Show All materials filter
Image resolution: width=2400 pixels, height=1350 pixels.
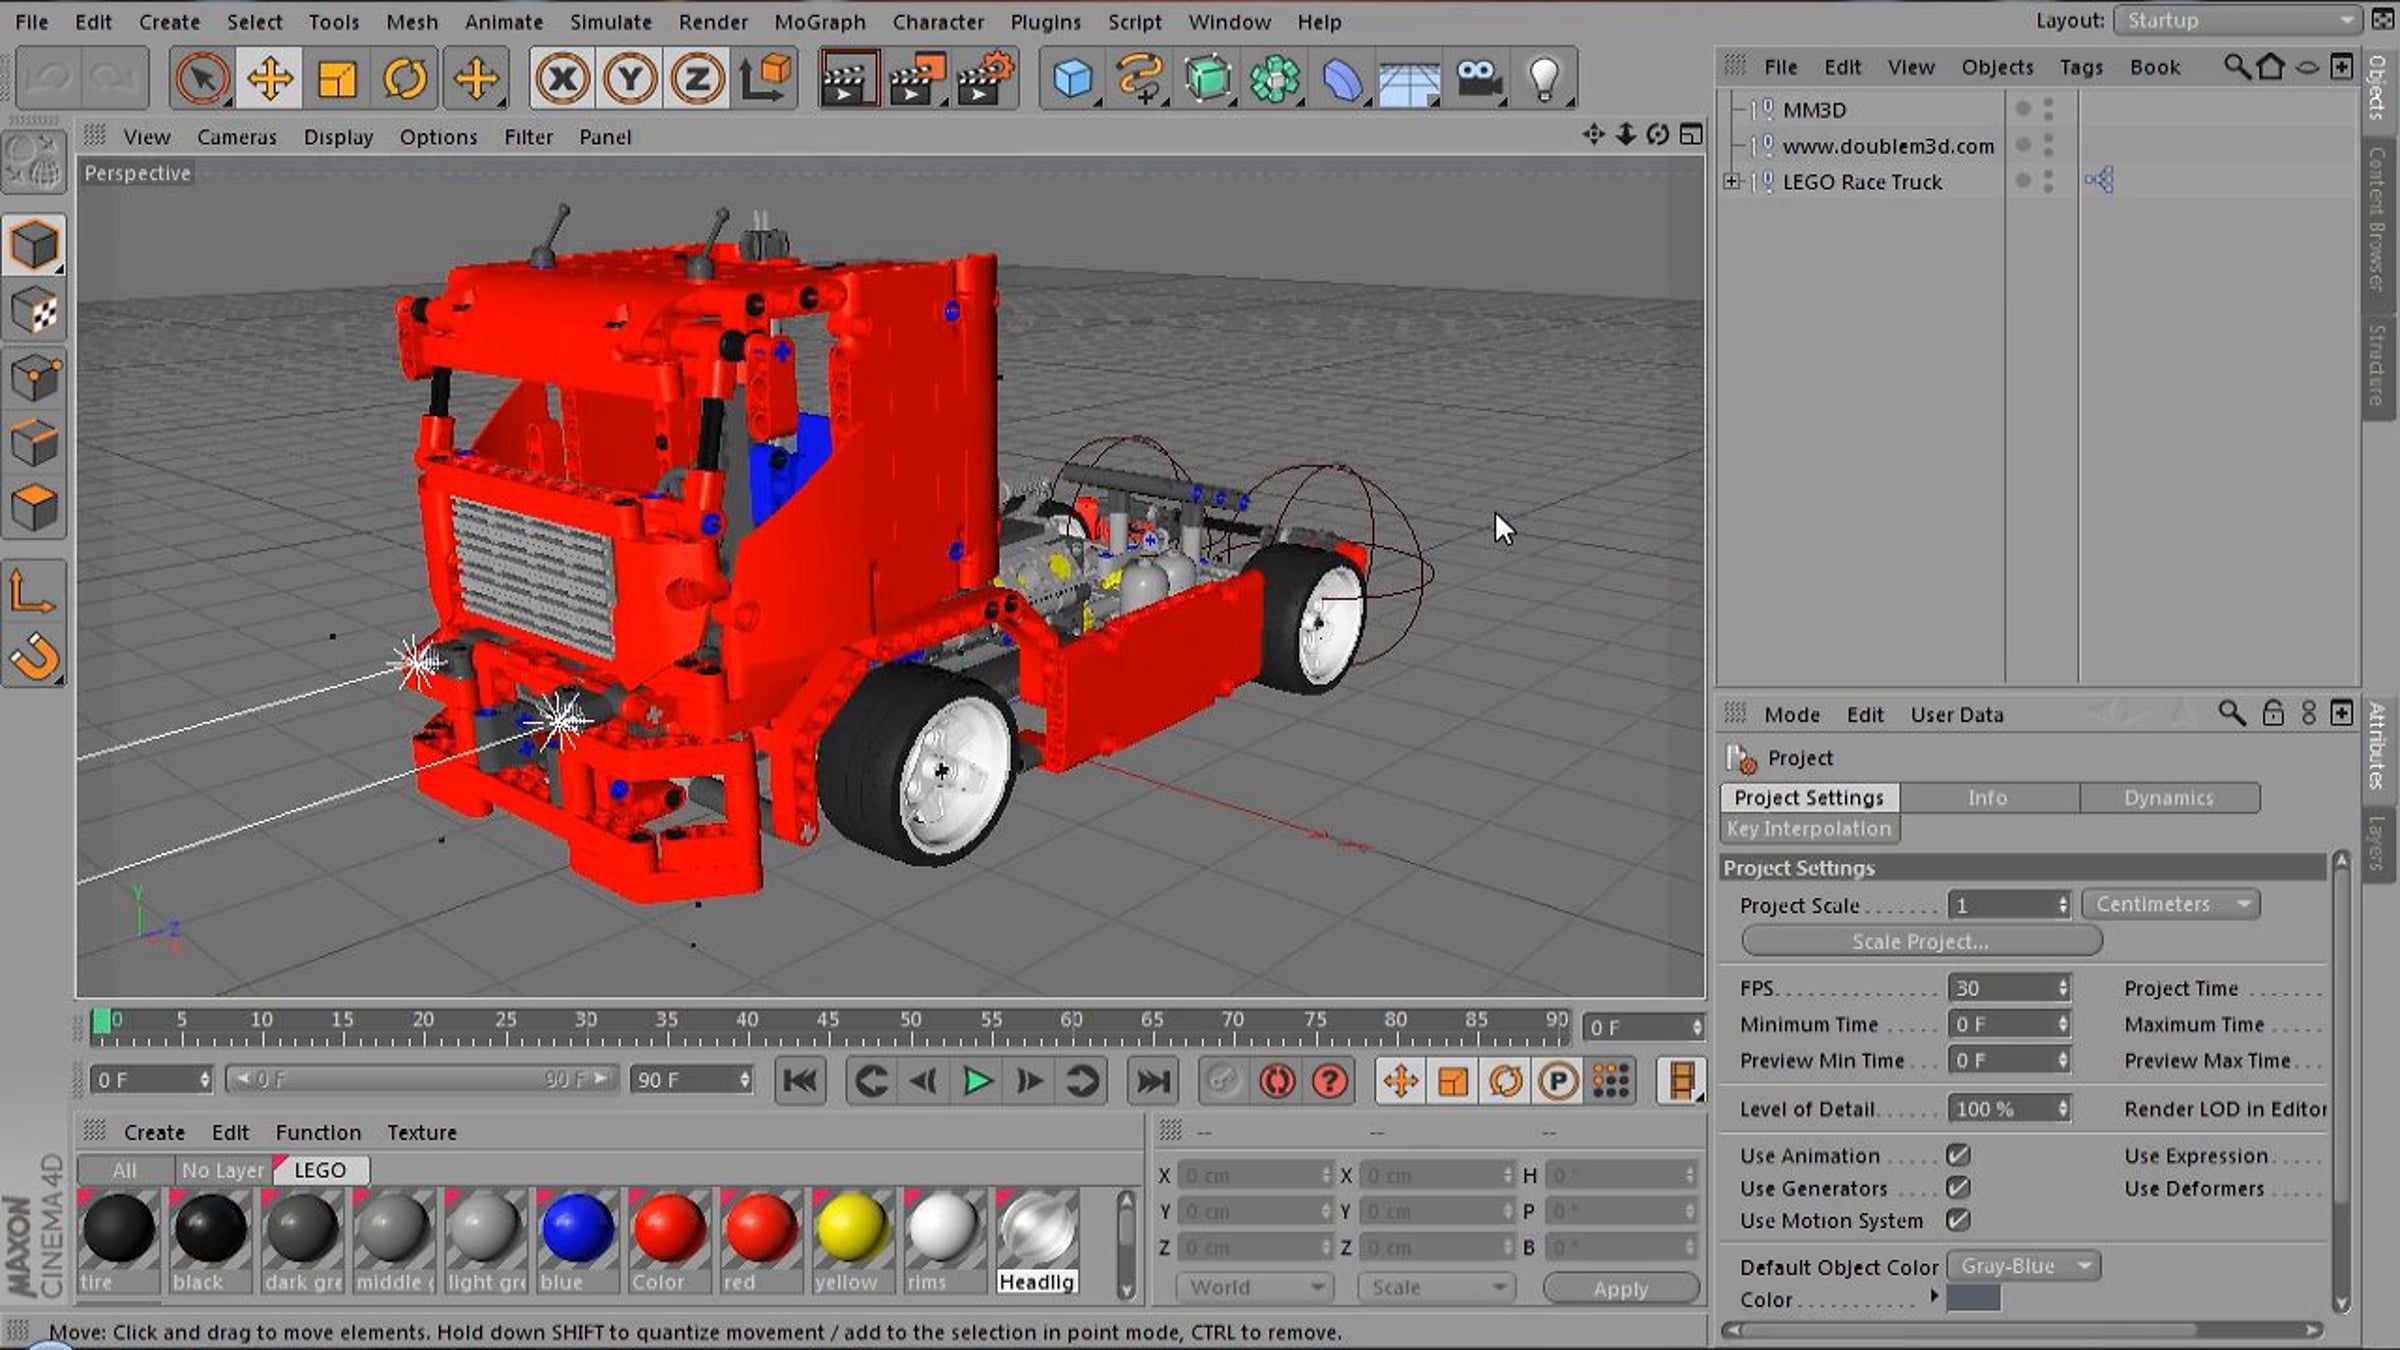click(x=124, y=1170)
